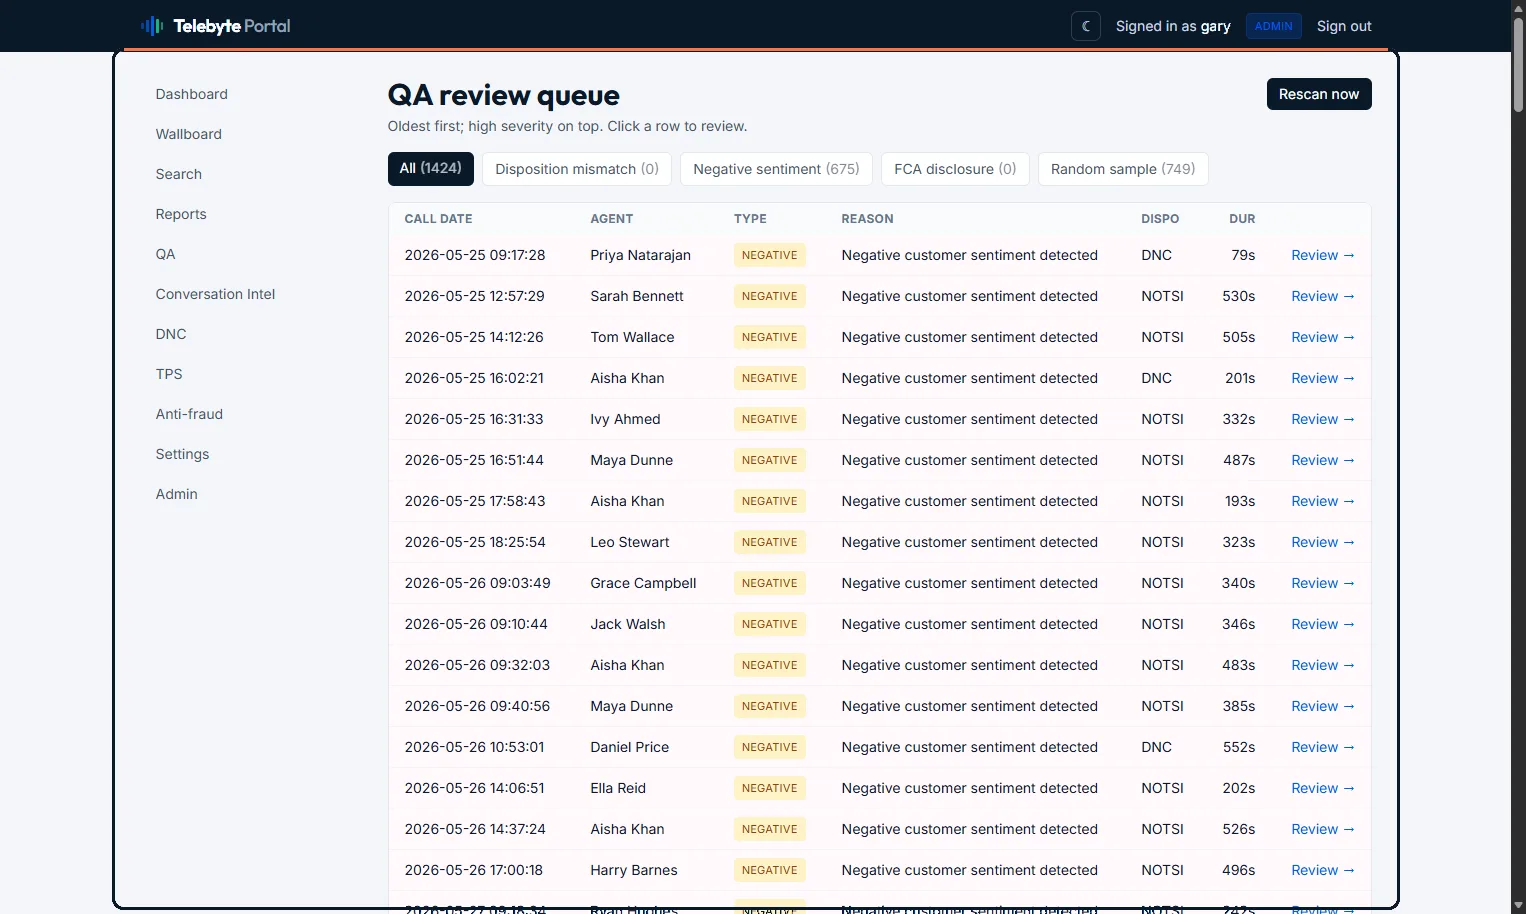
Task: Review Ella Reid's call
Action: pyautogui.click(x=1323, y=788)
